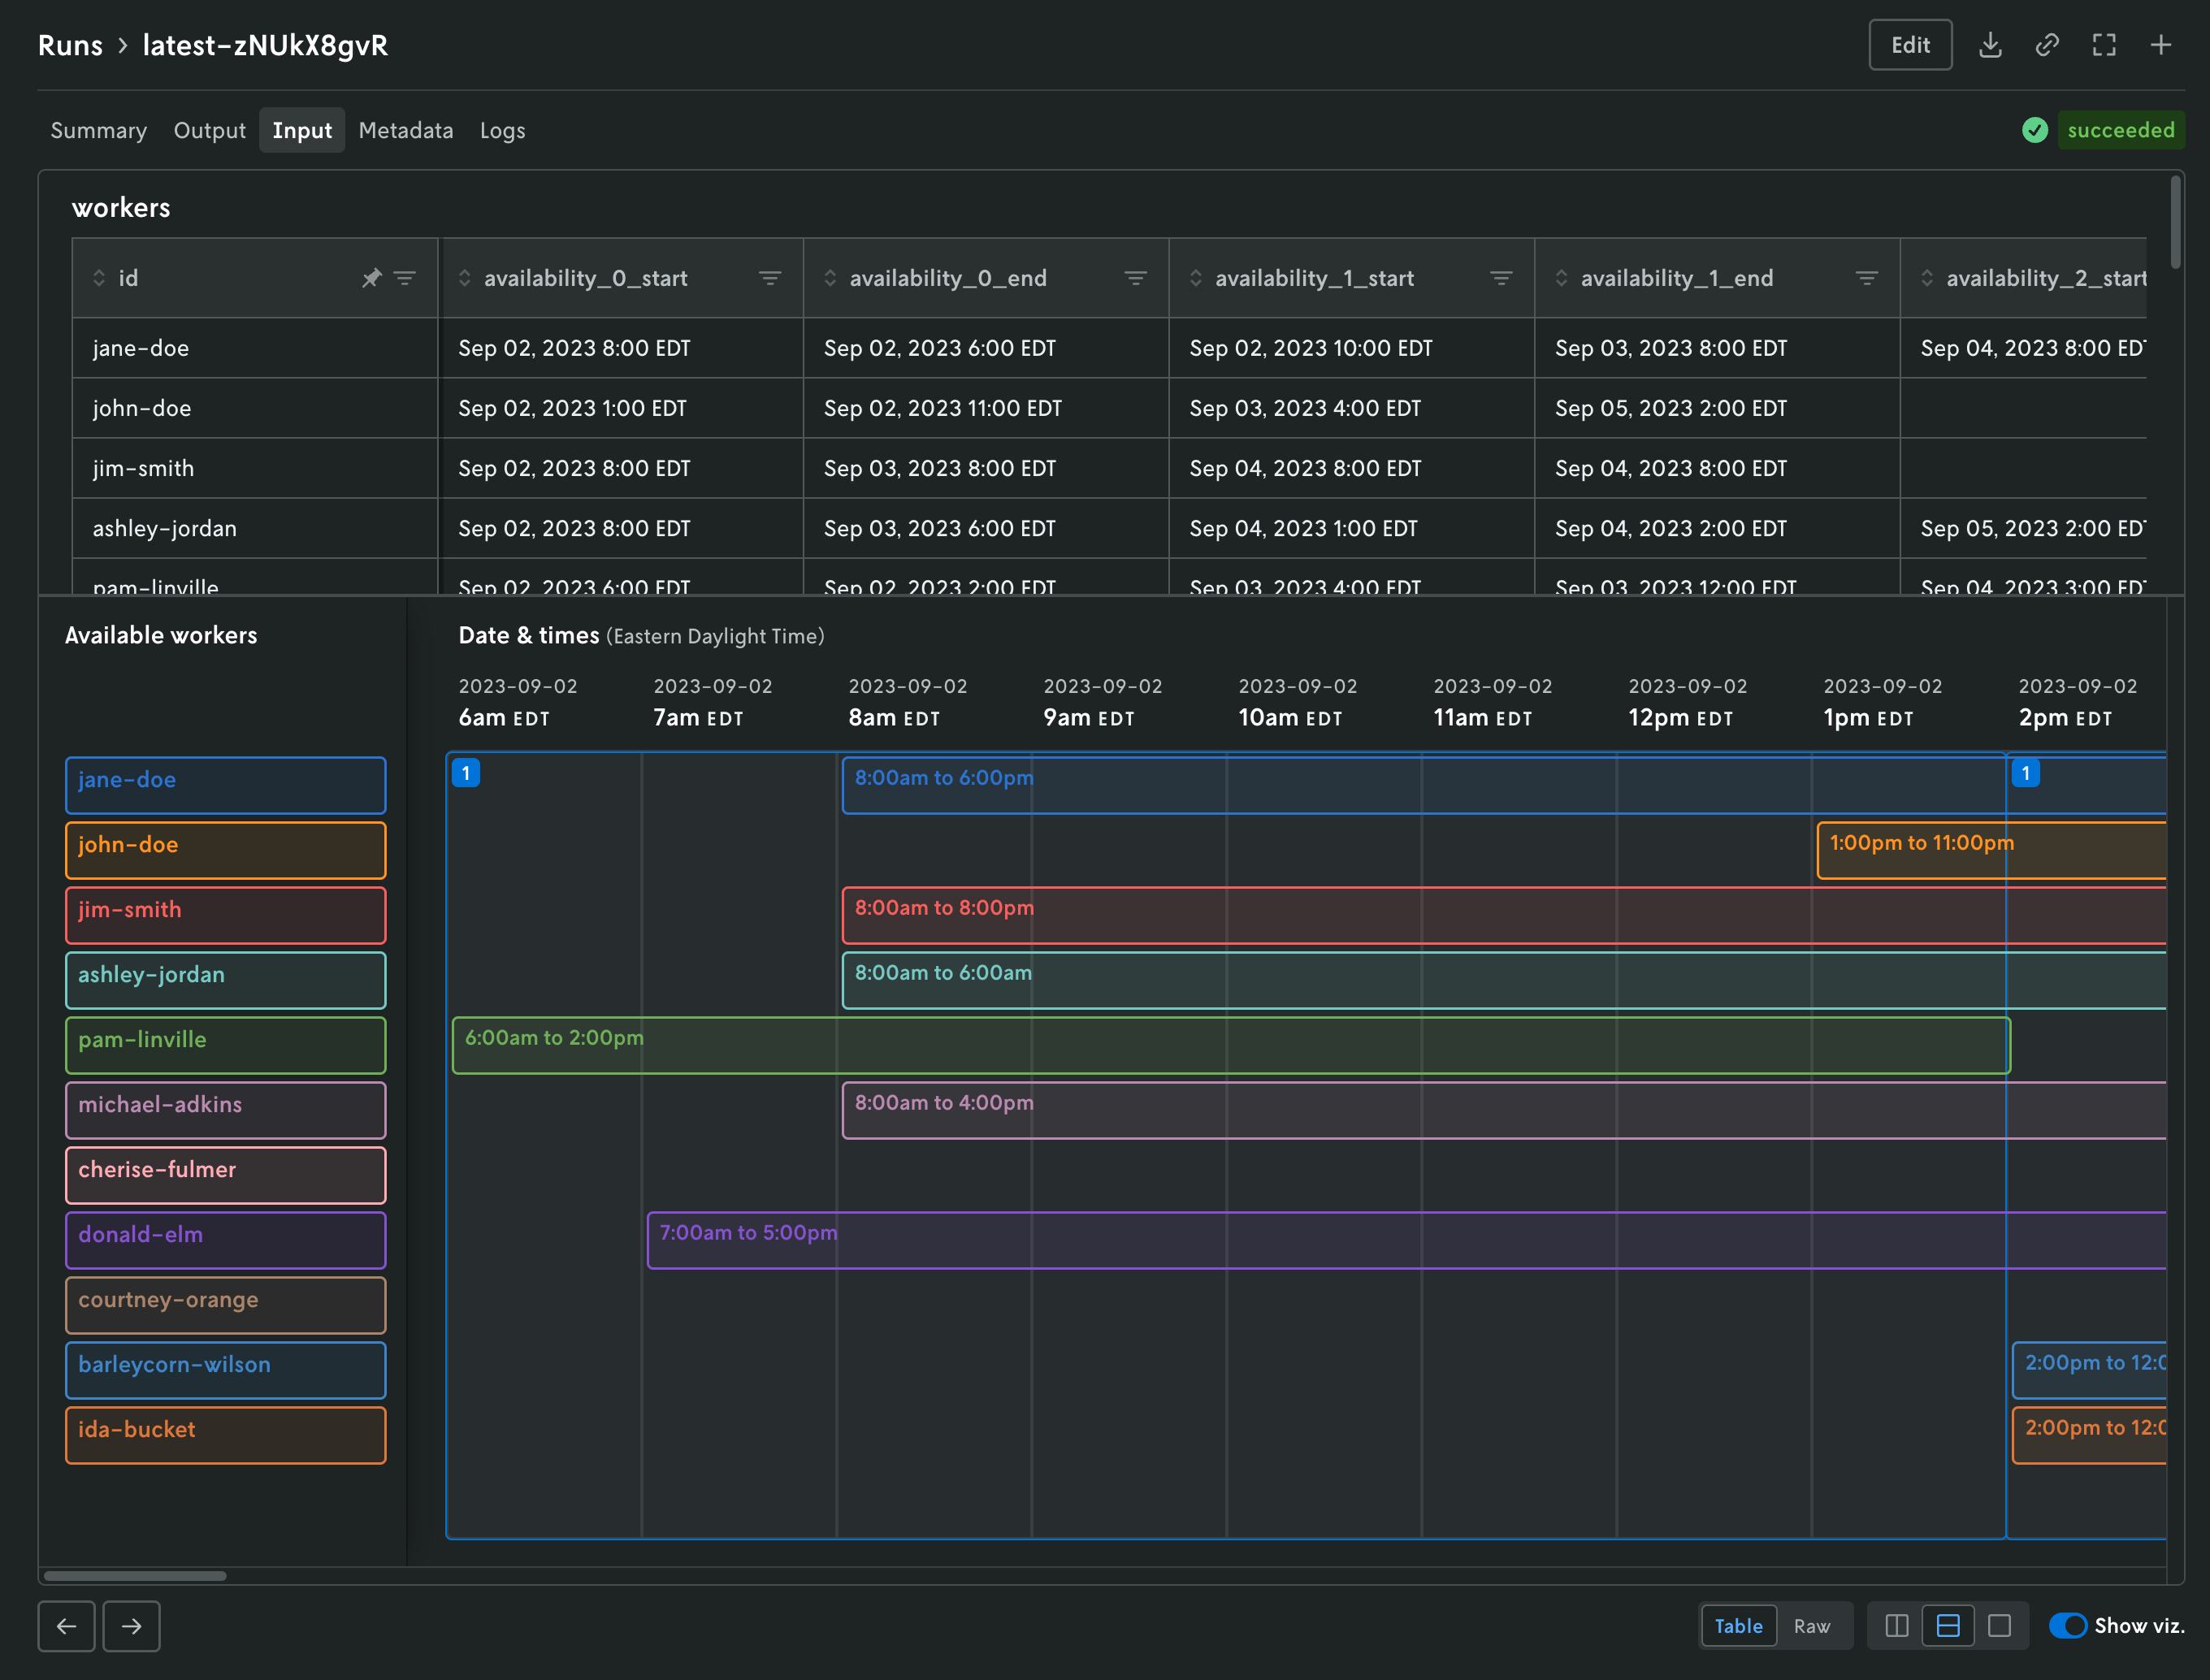Select cherise-fulmer worker chip

coord(226,1175)
